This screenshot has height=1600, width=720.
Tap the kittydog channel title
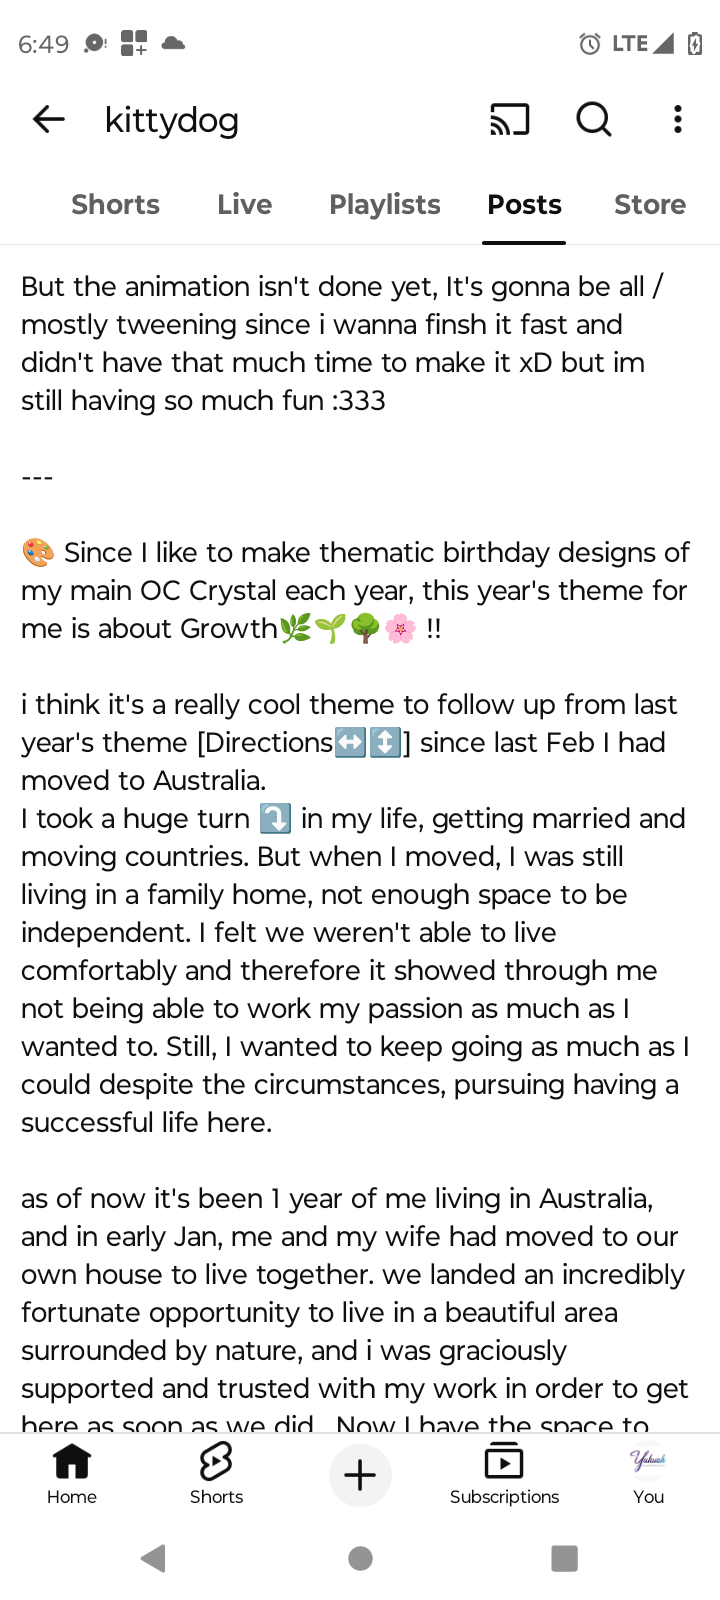(172, 120)
